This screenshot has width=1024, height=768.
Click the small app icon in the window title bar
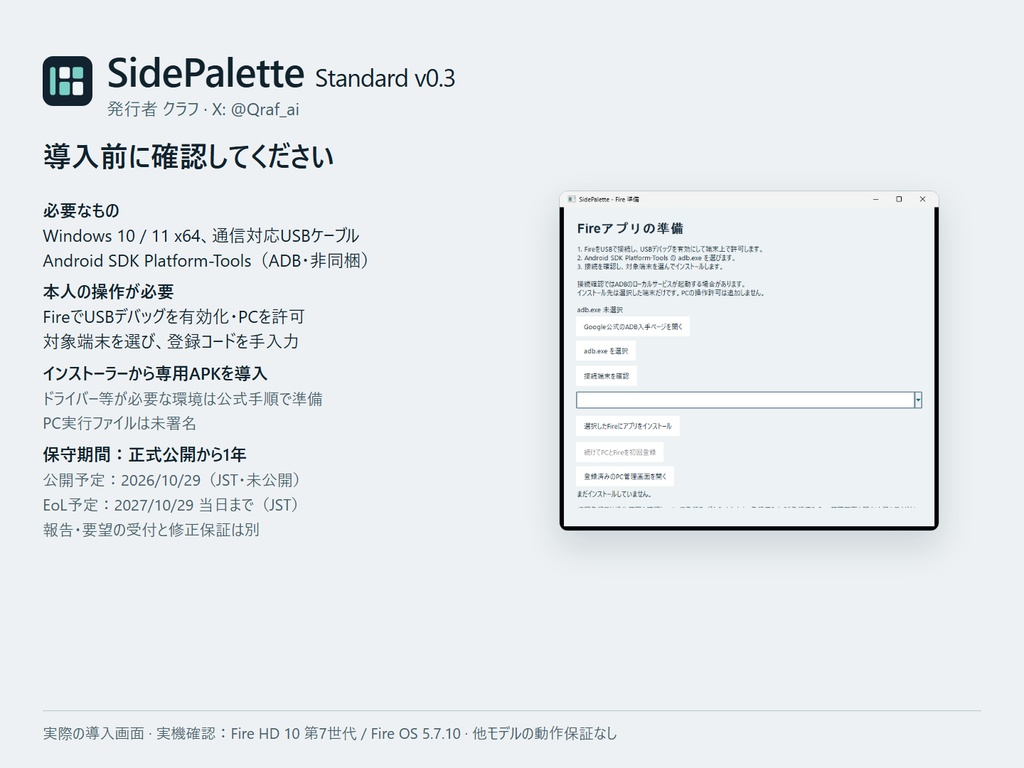(571, 199)
